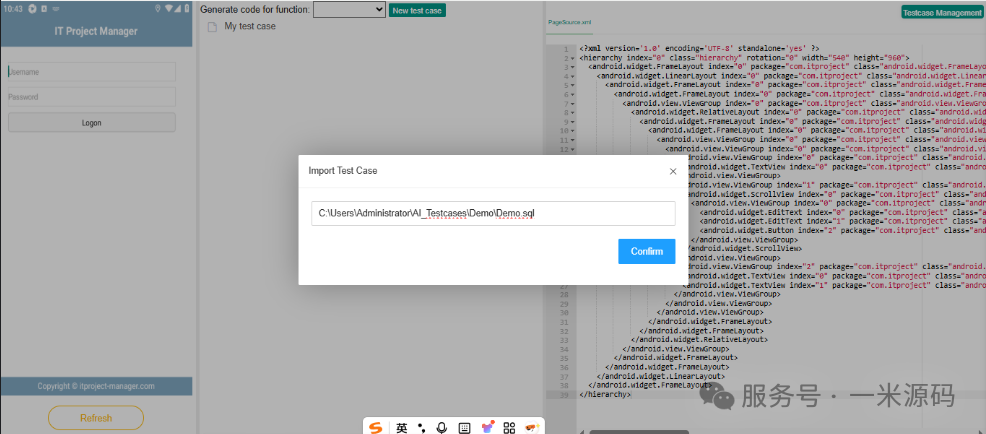Click the 10:43 clock in phone status bar
Image resolution: width=986 pixels, height=434 pixels.
[13, 9]
